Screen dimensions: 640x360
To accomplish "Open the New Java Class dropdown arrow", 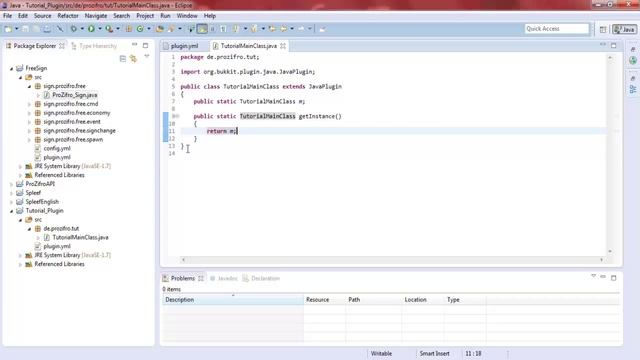I will pos(149,29).
